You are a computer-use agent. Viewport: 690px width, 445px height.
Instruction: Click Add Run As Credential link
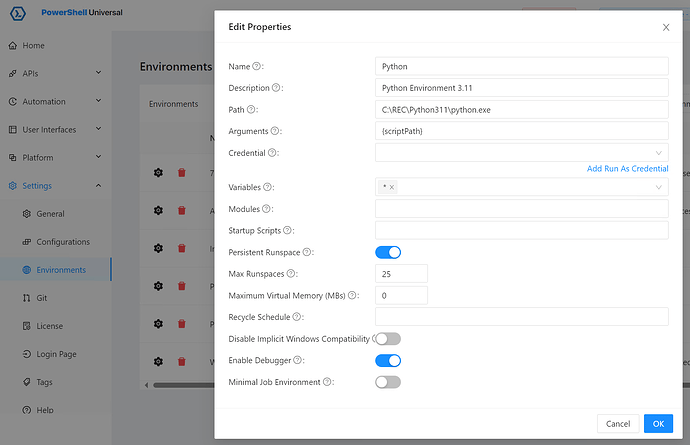pos(628,169)
